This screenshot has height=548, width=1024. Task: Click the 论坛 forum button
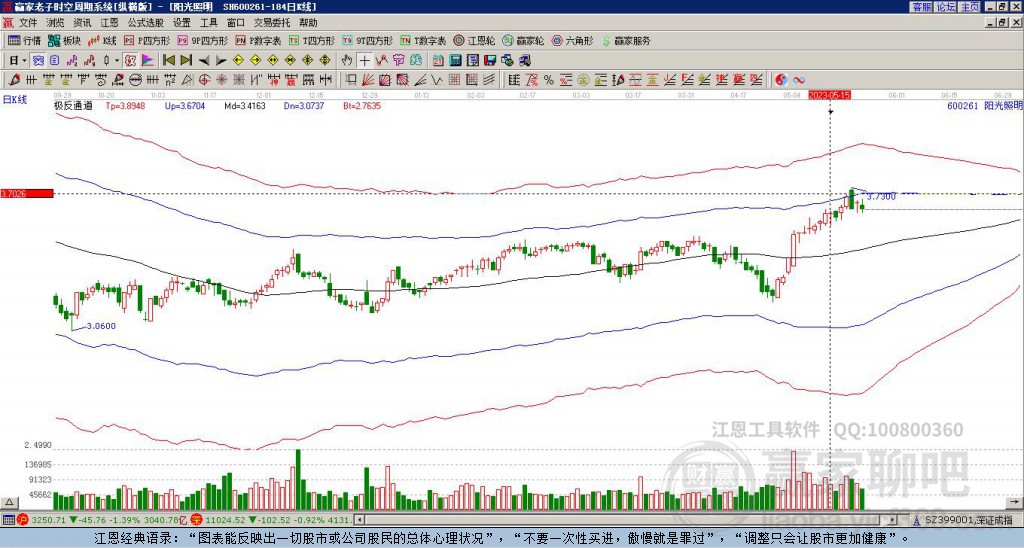(945, 7)
